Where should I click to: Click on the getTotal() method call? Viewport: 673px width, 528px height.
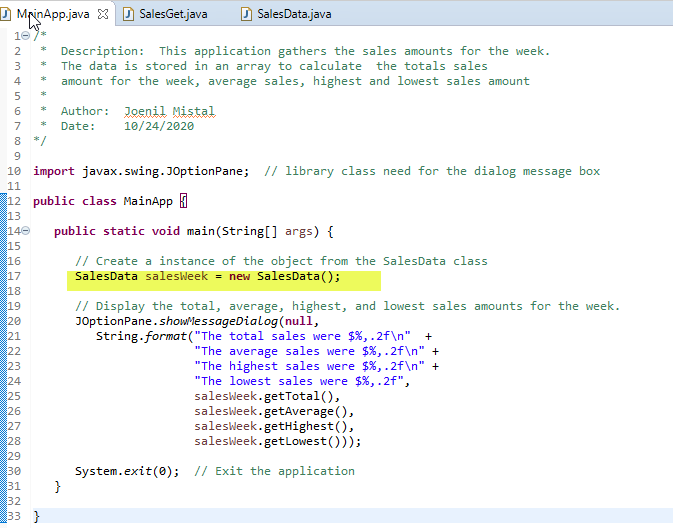[267, 396]
